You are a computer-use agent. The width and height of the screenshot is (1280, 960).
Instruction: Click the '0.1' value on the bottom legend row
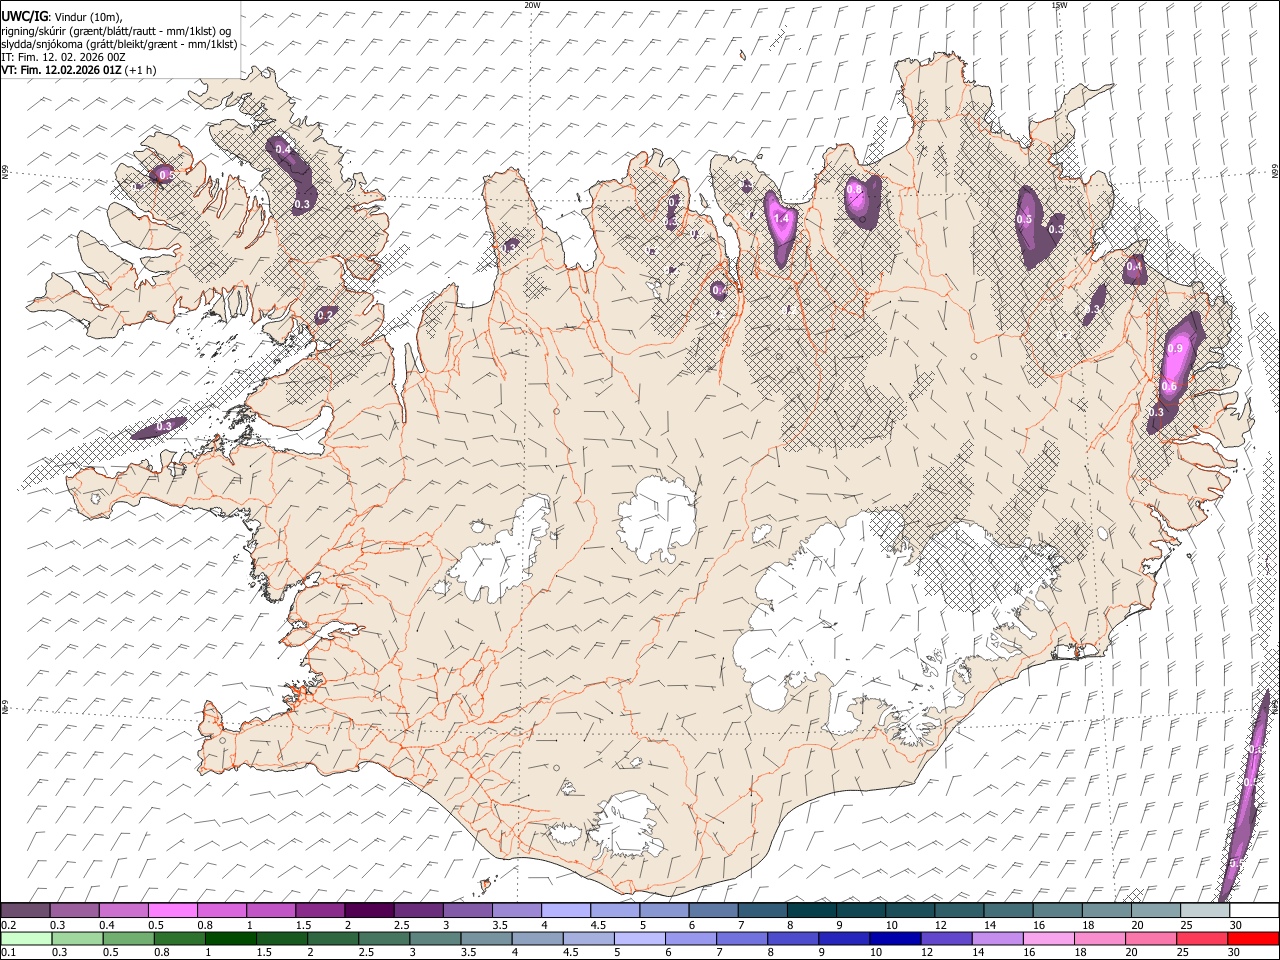click(x=8, y=952)
